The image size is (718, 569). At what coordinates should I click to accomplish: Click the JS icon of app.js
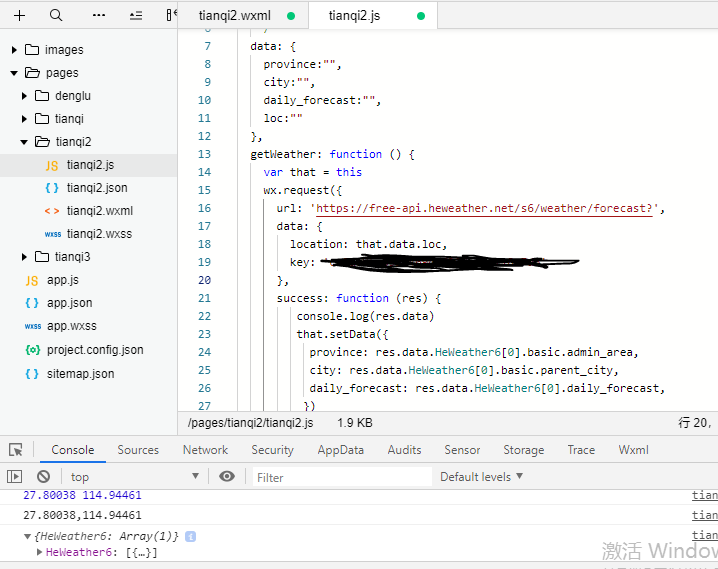tap(32, 280)
